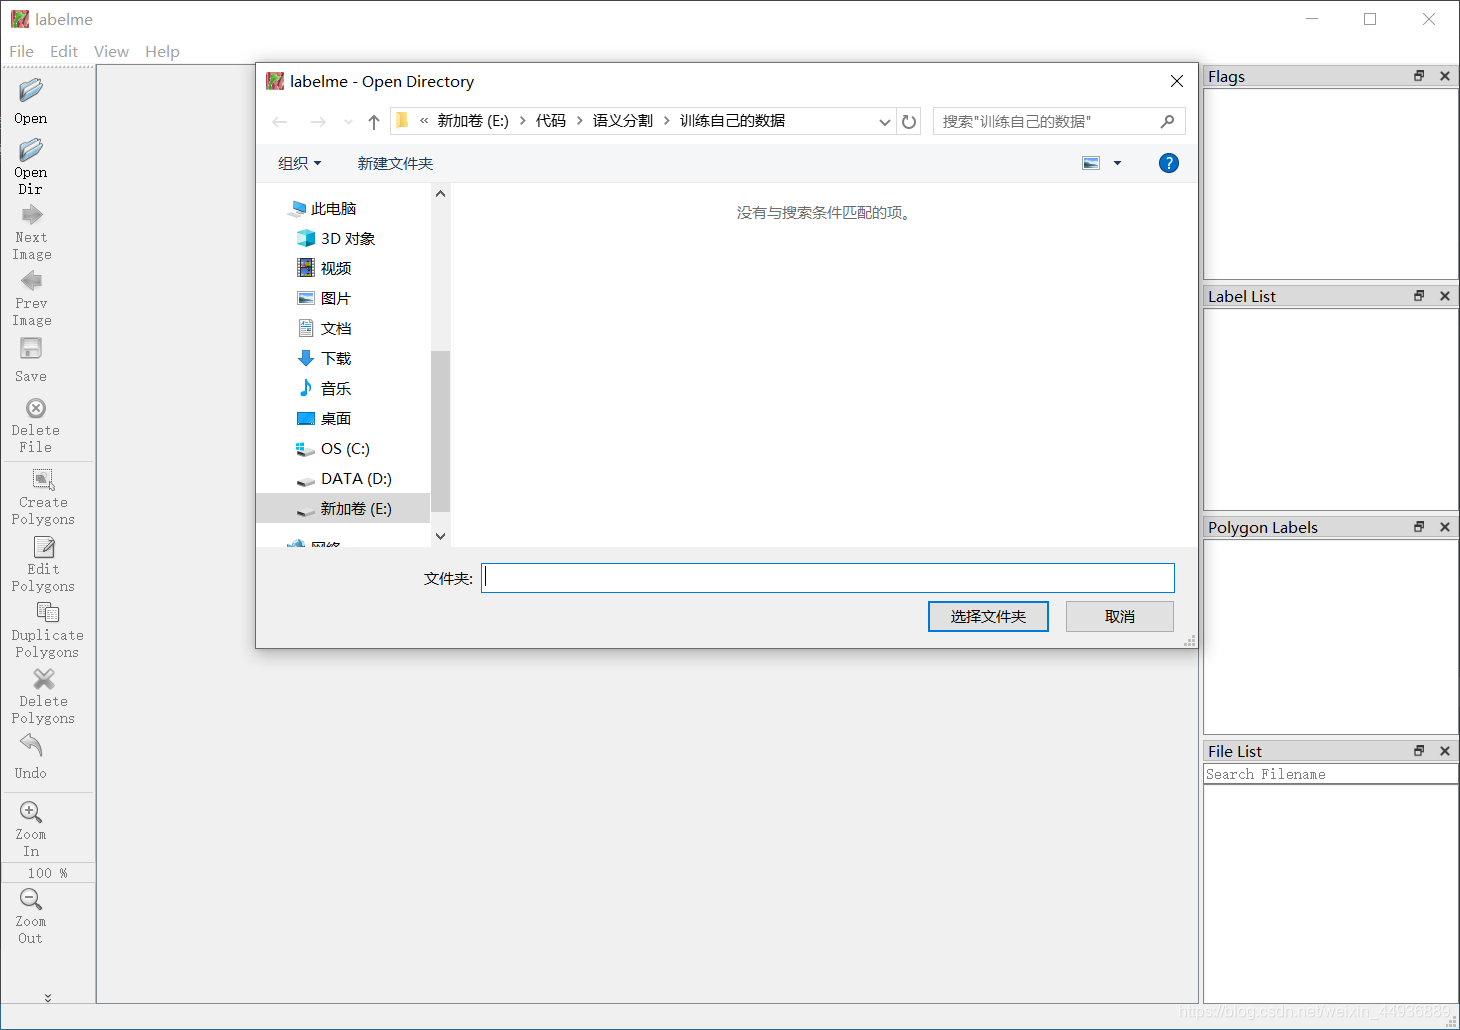Select OS (C:) drive
Image resolution: width=1460 pixels, height=1030 pixels.
pyautogui.click(x=343, y=448)
